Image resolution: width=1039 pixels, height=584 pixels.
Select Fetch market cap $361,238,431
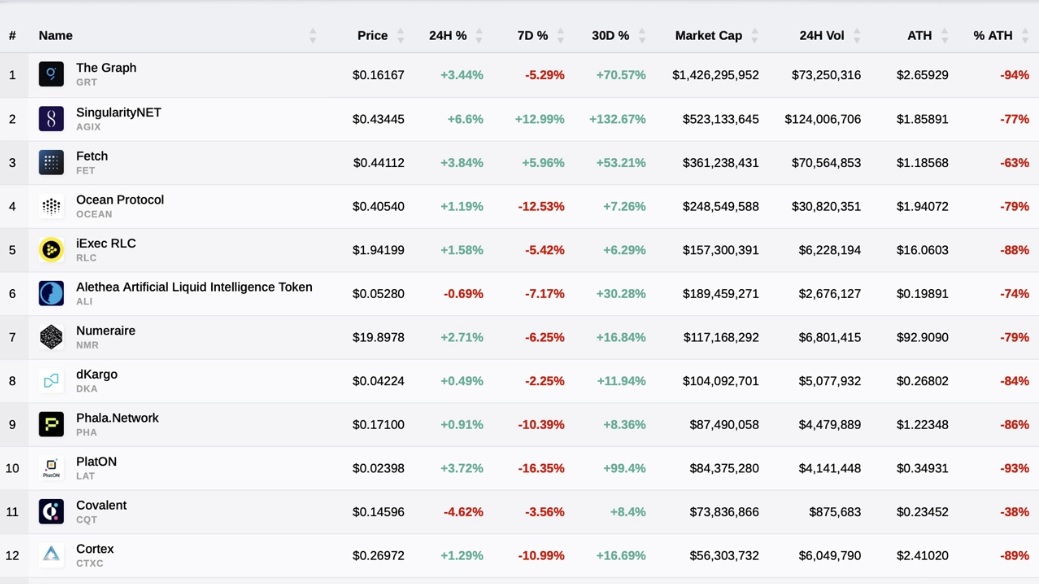pos(721,163)
